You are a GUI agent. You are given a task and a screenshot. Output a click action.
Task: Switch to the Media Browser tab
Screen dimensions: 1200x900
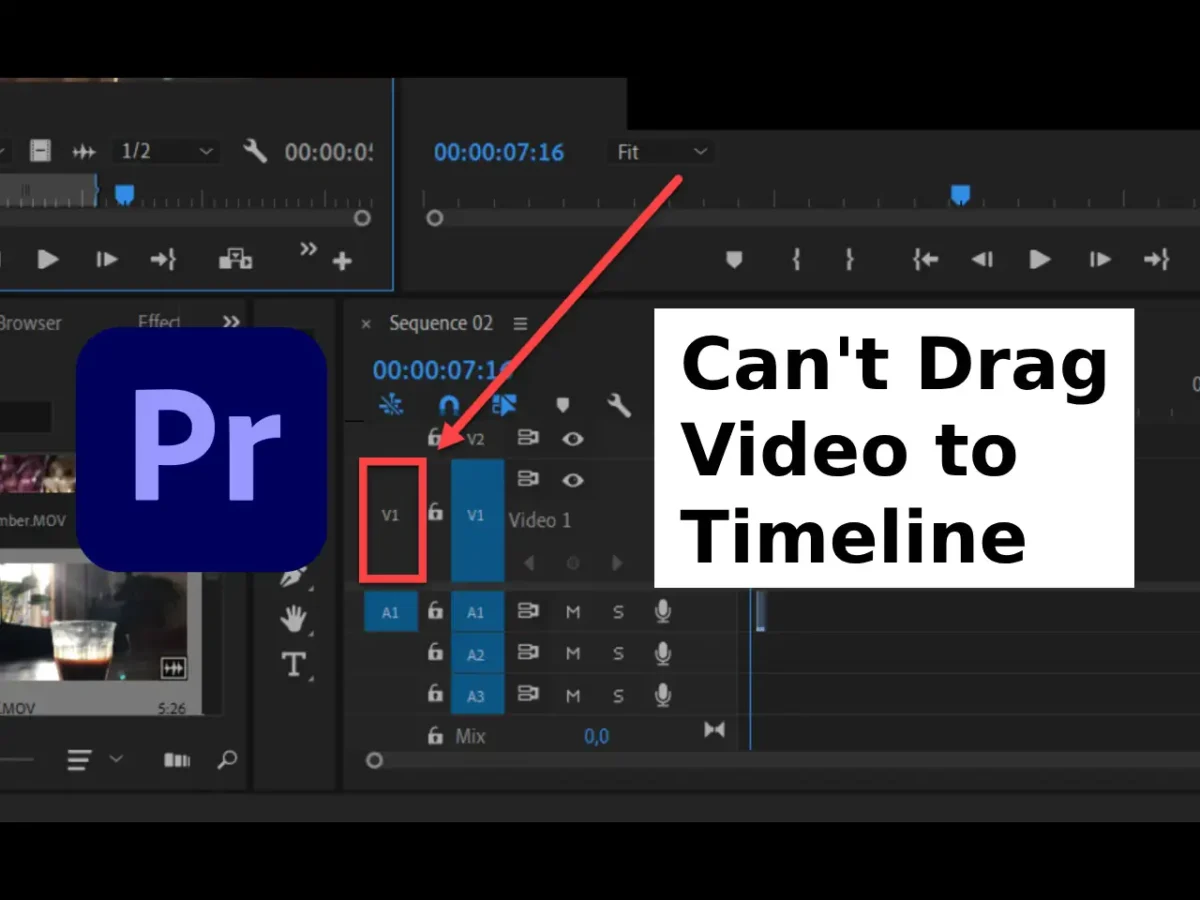coord(30,322)
